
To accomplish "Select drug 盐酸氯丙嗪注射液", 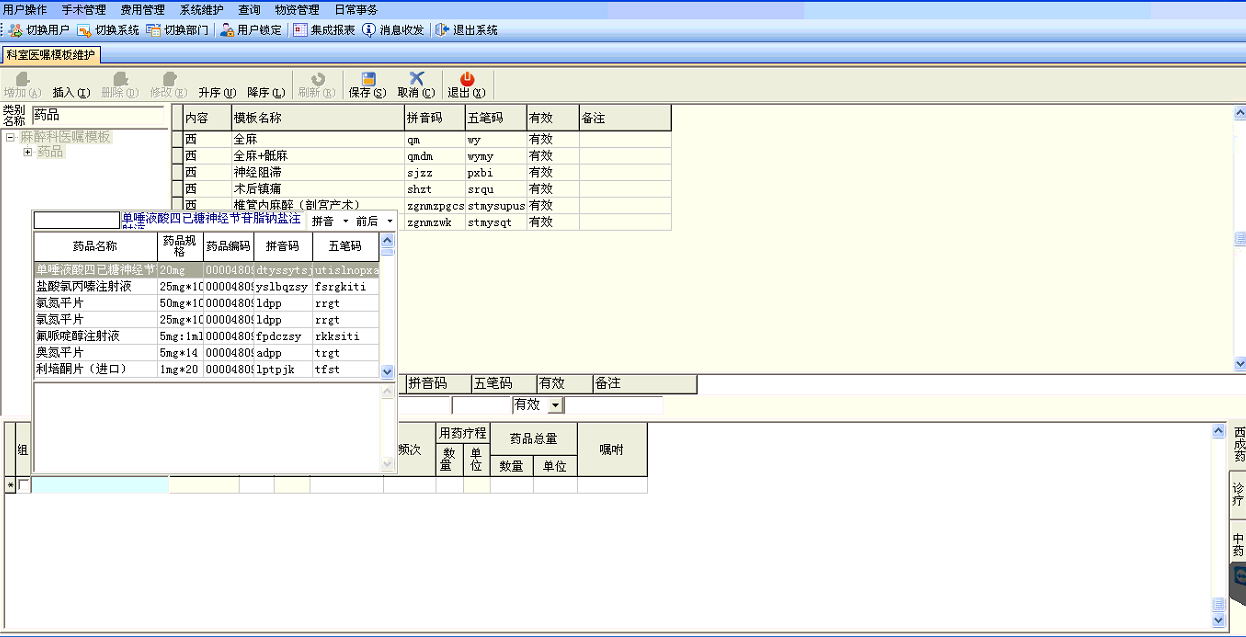I will [x=207, y=286].
